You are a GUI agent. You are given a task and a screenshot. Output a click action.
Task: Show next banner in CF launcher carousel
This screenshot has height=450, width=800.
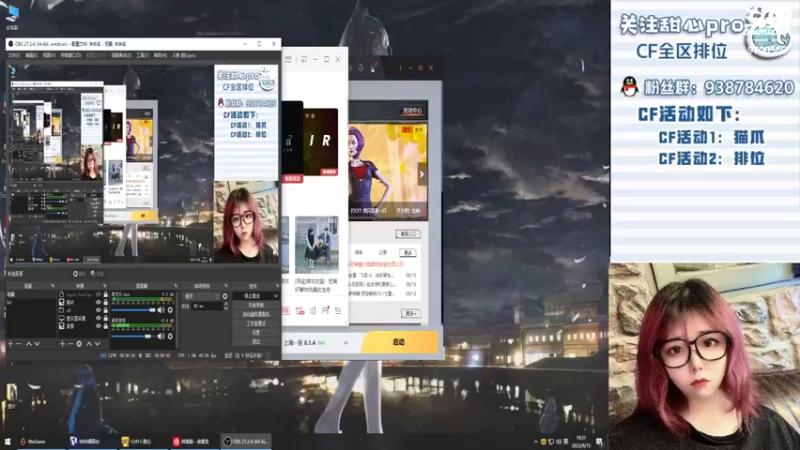pyautogui.click(x=421, y=174)
